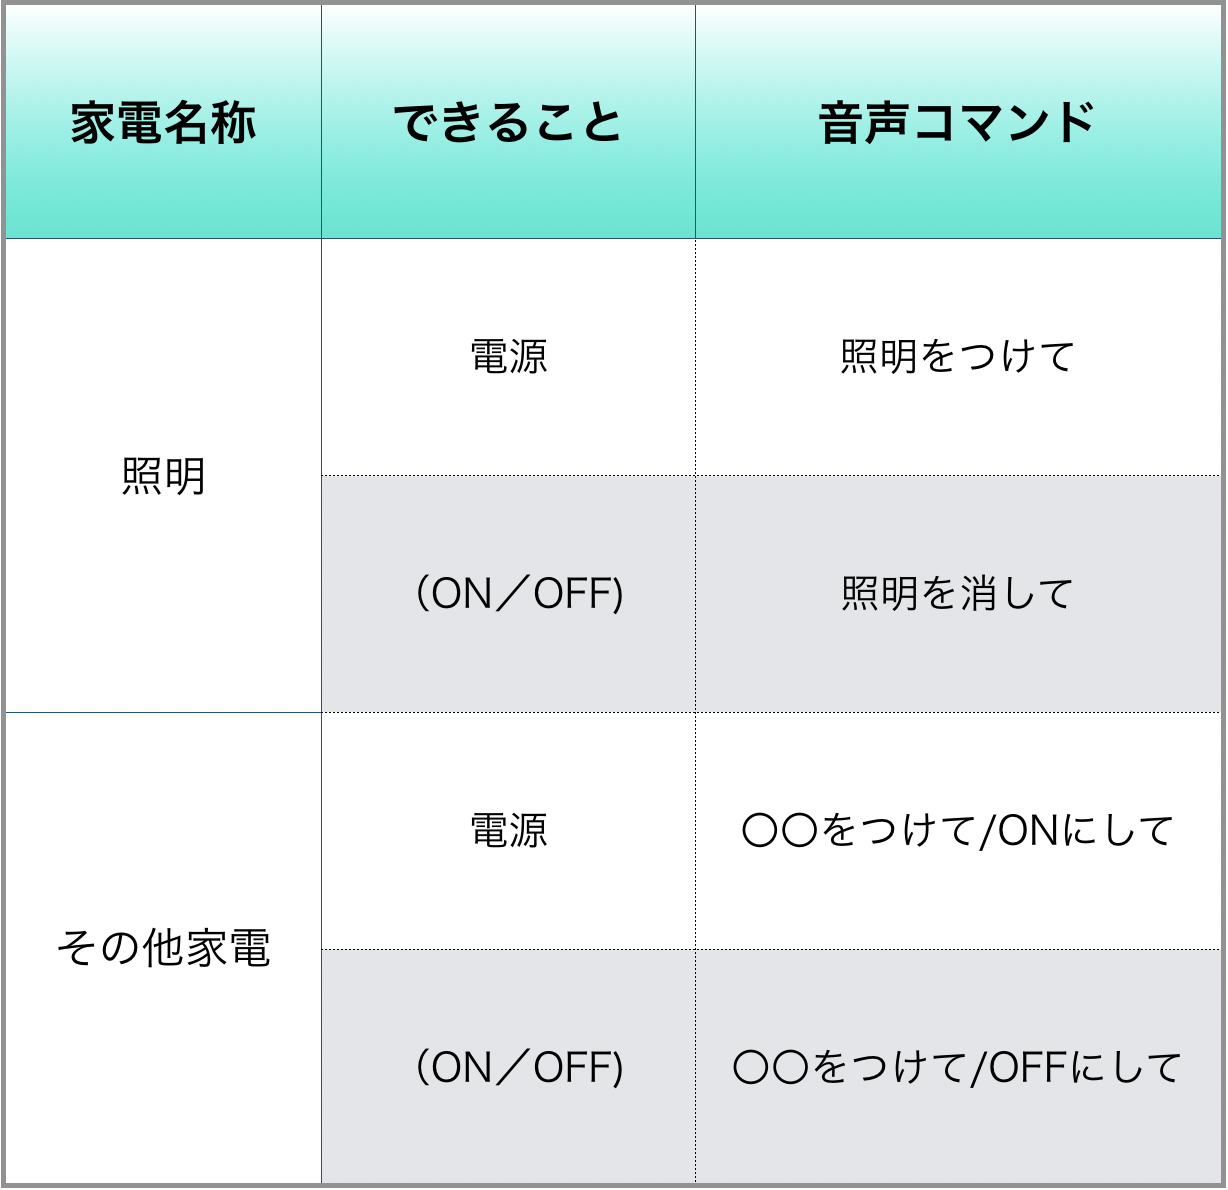This screenshot has height=1190, width=1228.
Task: Select 〇〇をつけて/OFFにして command text
Action: pos(958,1067)
